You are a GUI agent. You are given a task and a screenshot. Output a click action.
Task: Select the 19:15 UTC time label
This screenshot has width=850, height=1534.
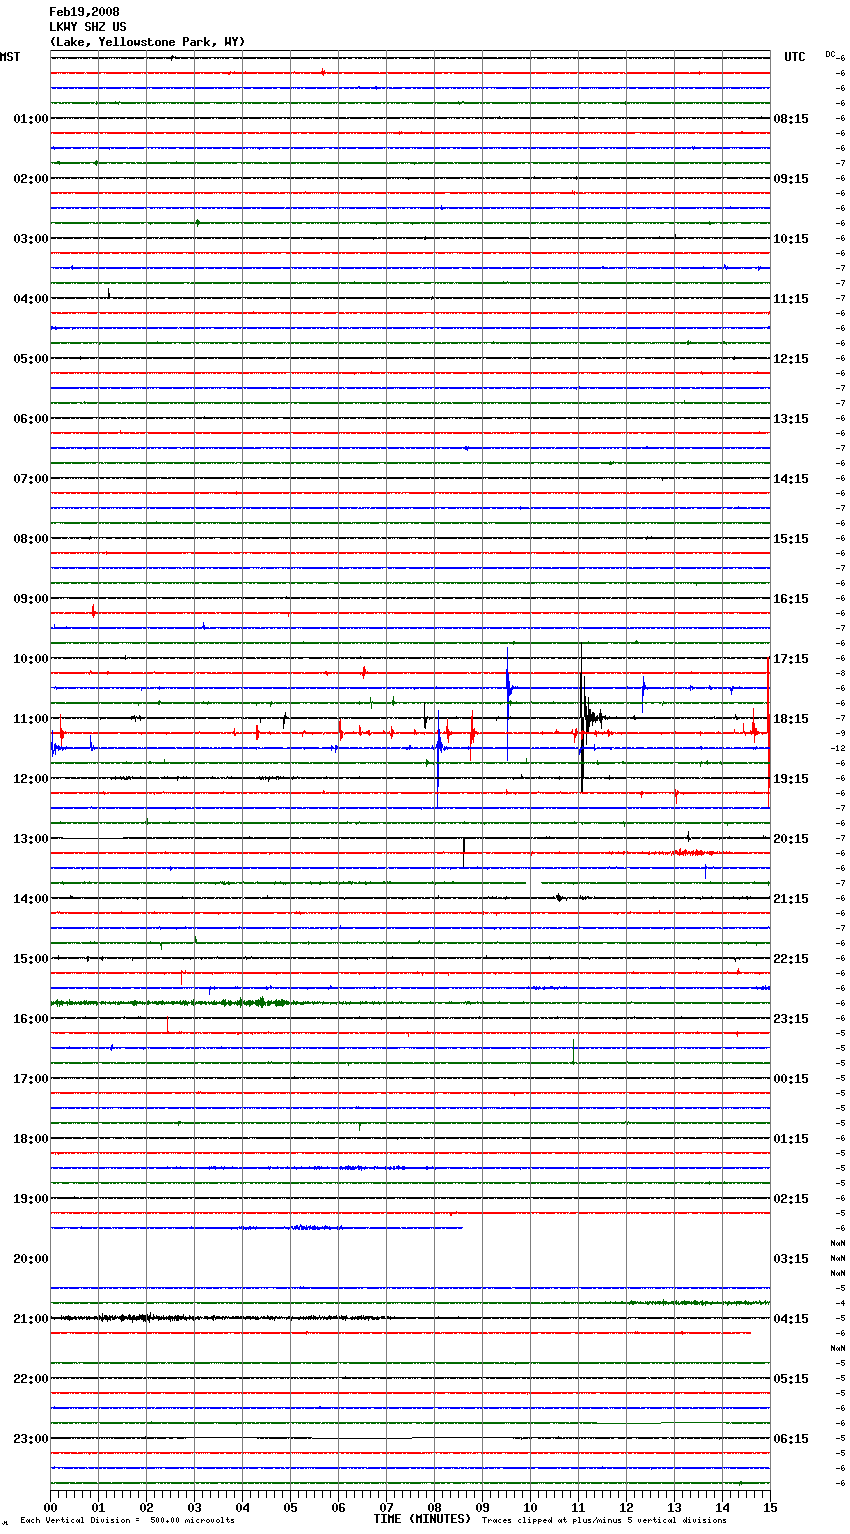click(791, 779)
